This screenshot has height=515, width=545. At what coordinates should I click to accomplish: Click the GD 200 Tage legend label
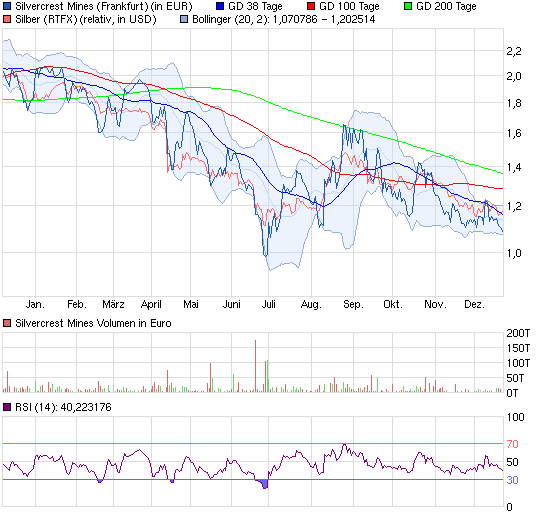[x=446, y=6]
